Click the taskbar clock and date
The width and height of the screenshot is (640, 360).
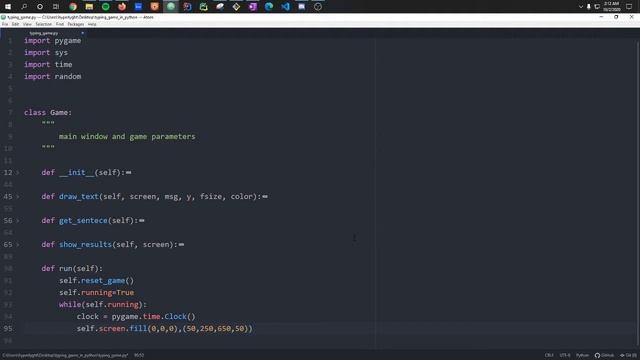click(611, 7)
